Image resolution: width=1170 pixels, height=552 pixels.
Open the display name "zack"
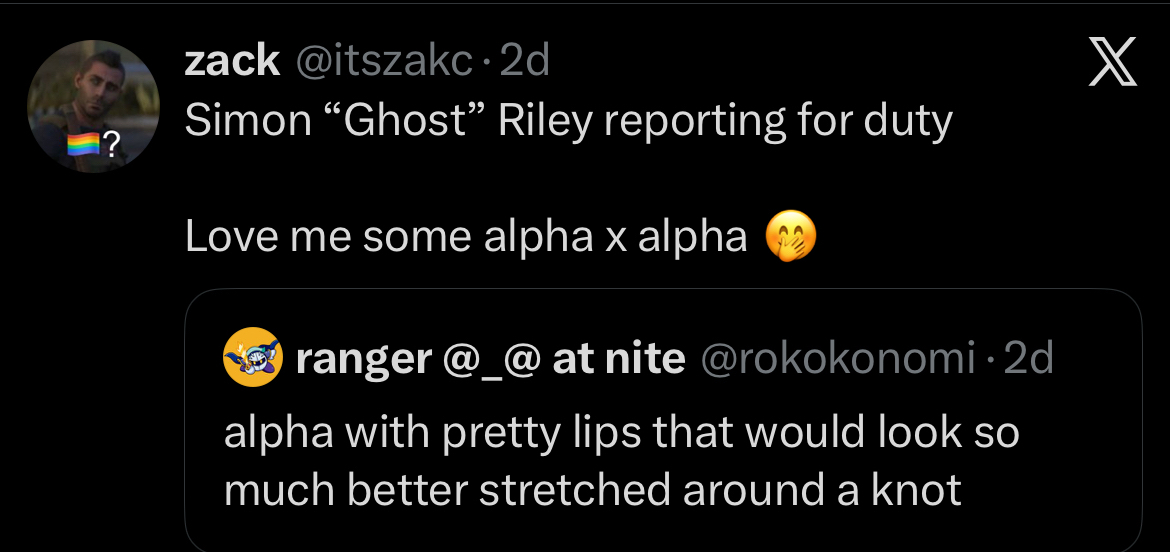point(232,62)
